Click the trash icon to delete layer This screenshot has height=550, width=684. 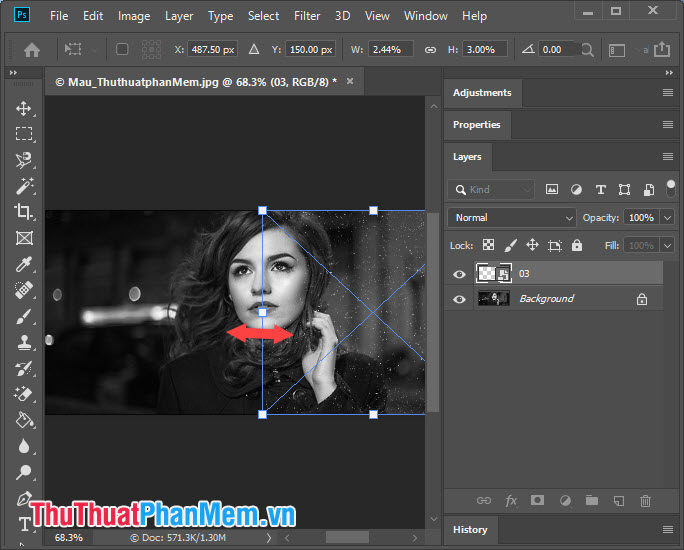pos(645,500)
